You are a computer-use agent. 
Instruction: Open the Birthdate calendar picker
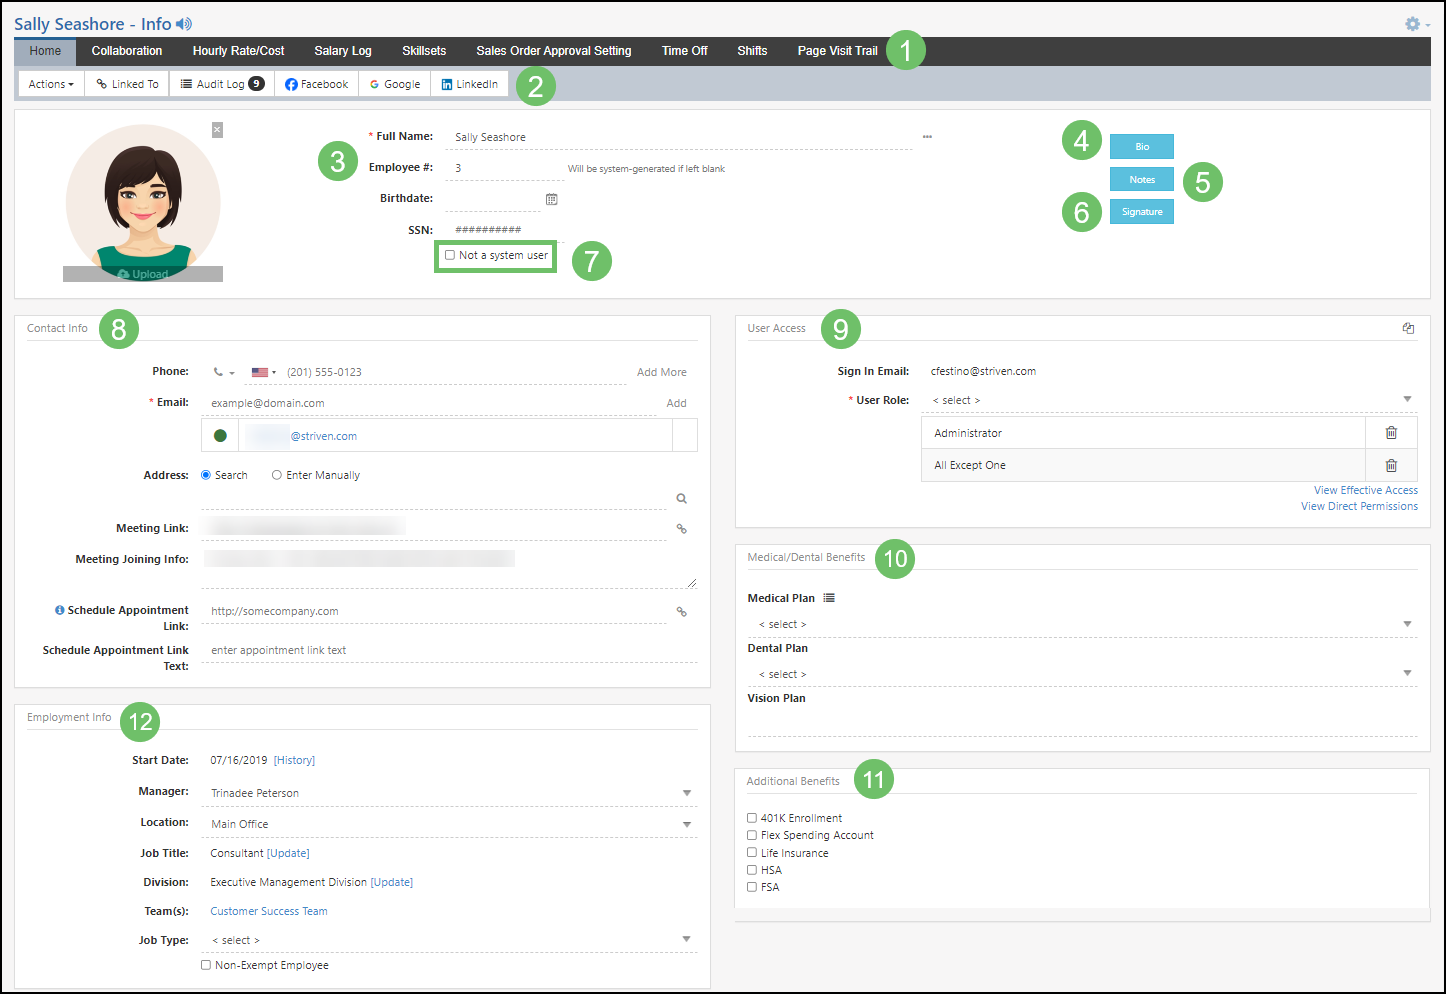point(551,199)
